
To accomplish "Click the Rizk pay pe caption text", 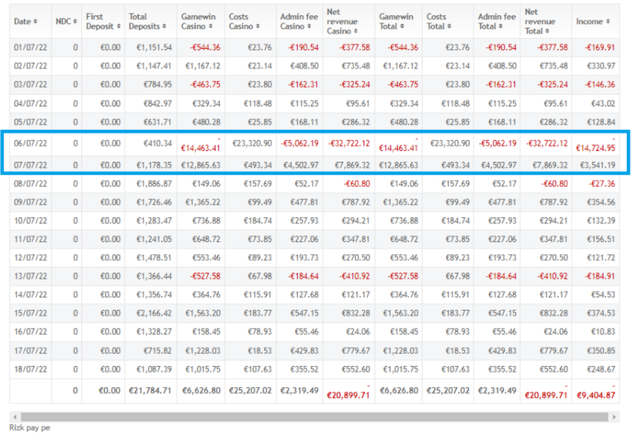I will tap(30, 428).
